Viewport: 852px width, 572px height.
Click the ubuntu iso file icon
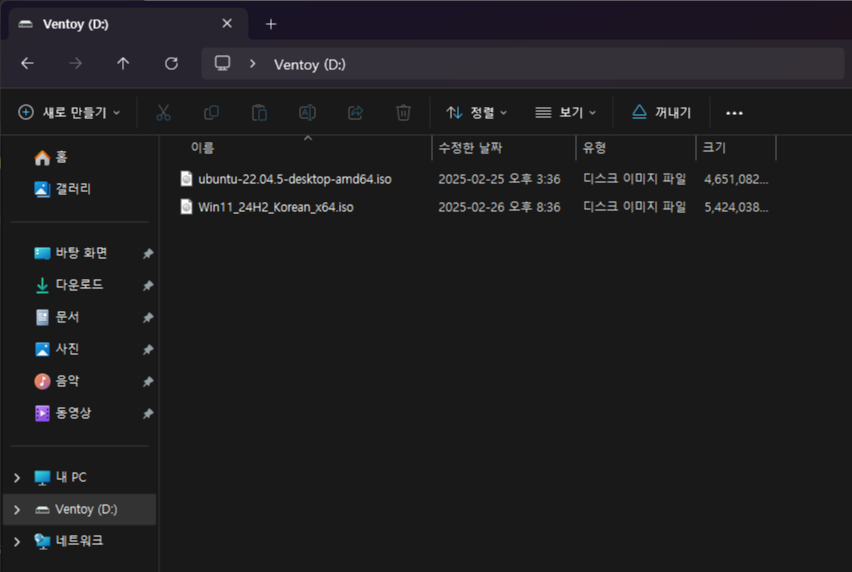(x=186, y=179)
